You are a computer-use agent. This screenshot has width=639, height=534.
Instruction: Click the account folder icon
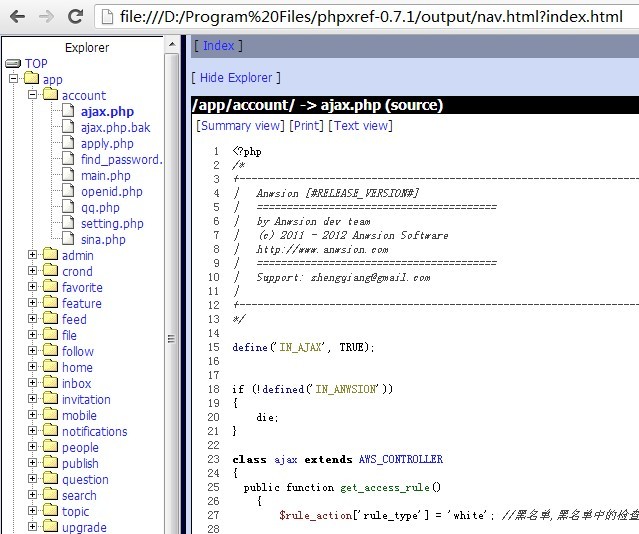tap(49, 96)
